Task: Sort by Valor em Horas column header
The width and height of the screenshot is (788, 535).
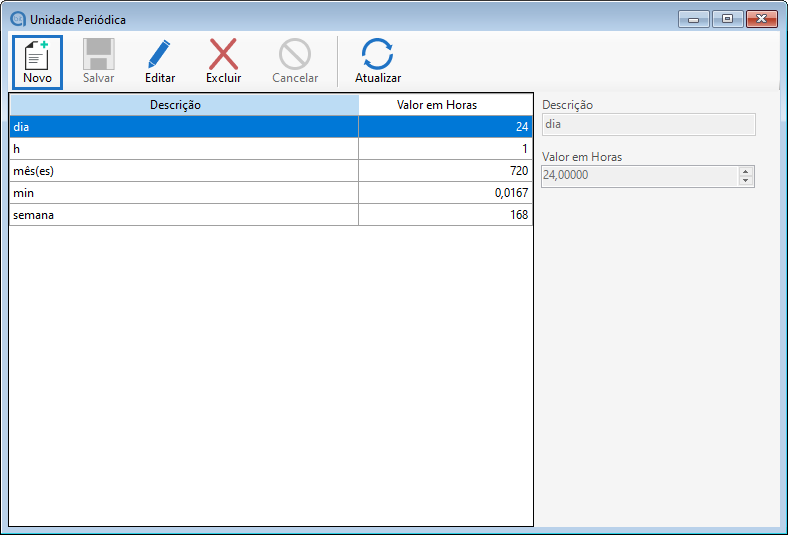Action: pos(445,105)
